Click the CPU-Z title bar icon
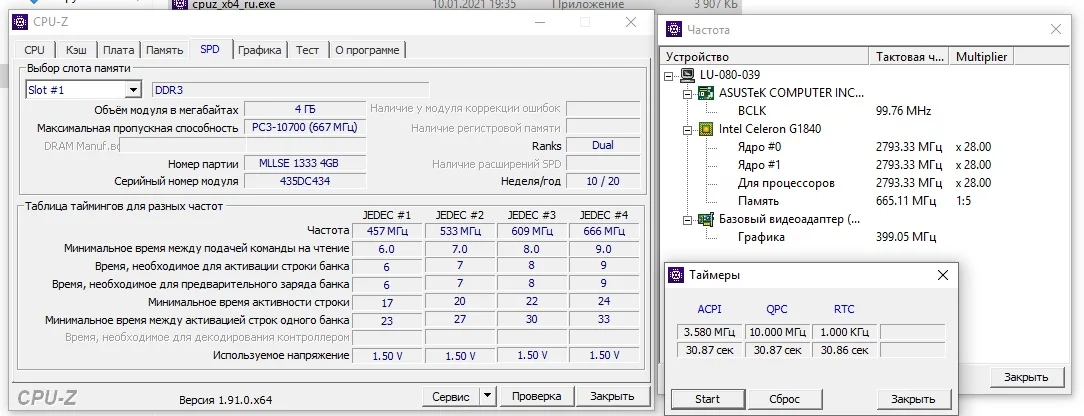The width and height of the screenshot is (1084, 416). 21,21
